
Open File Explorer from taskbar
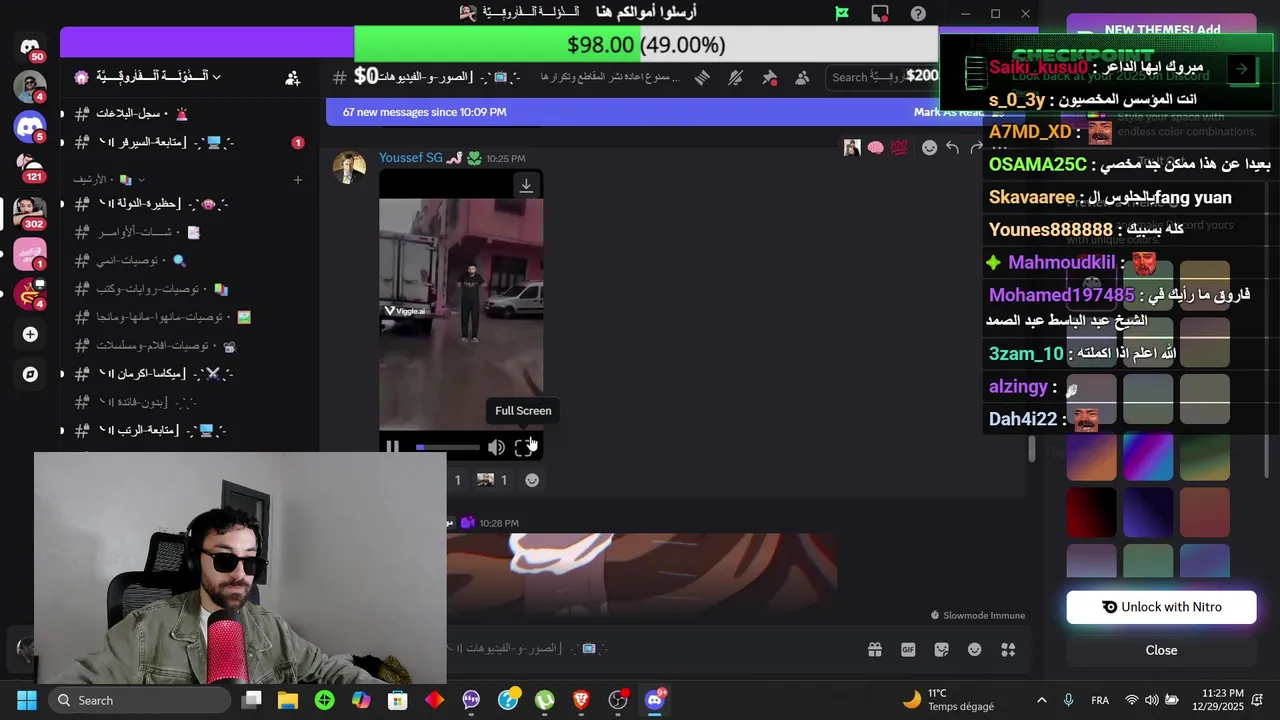click(288, 700)
